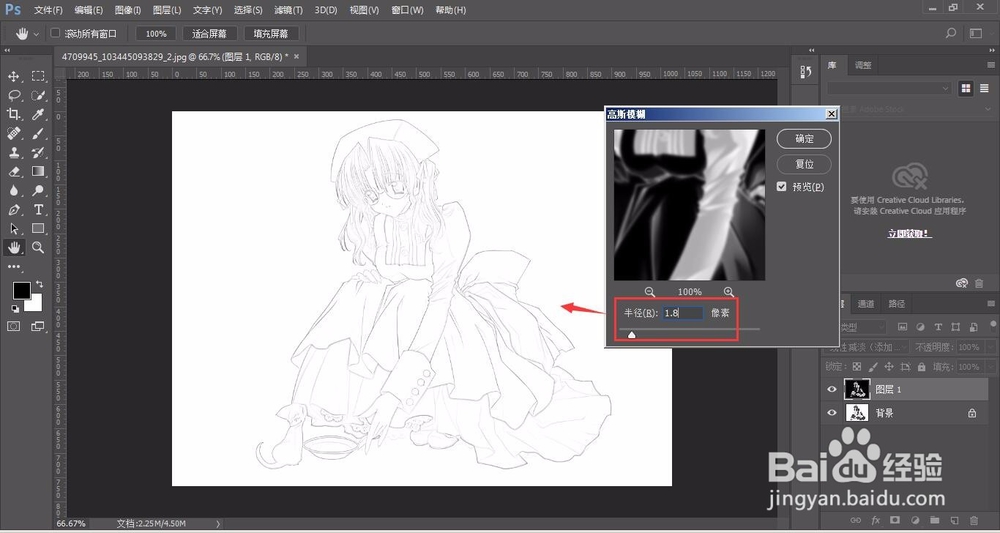Add layer style with fx icon

click(x=876, y=521)
